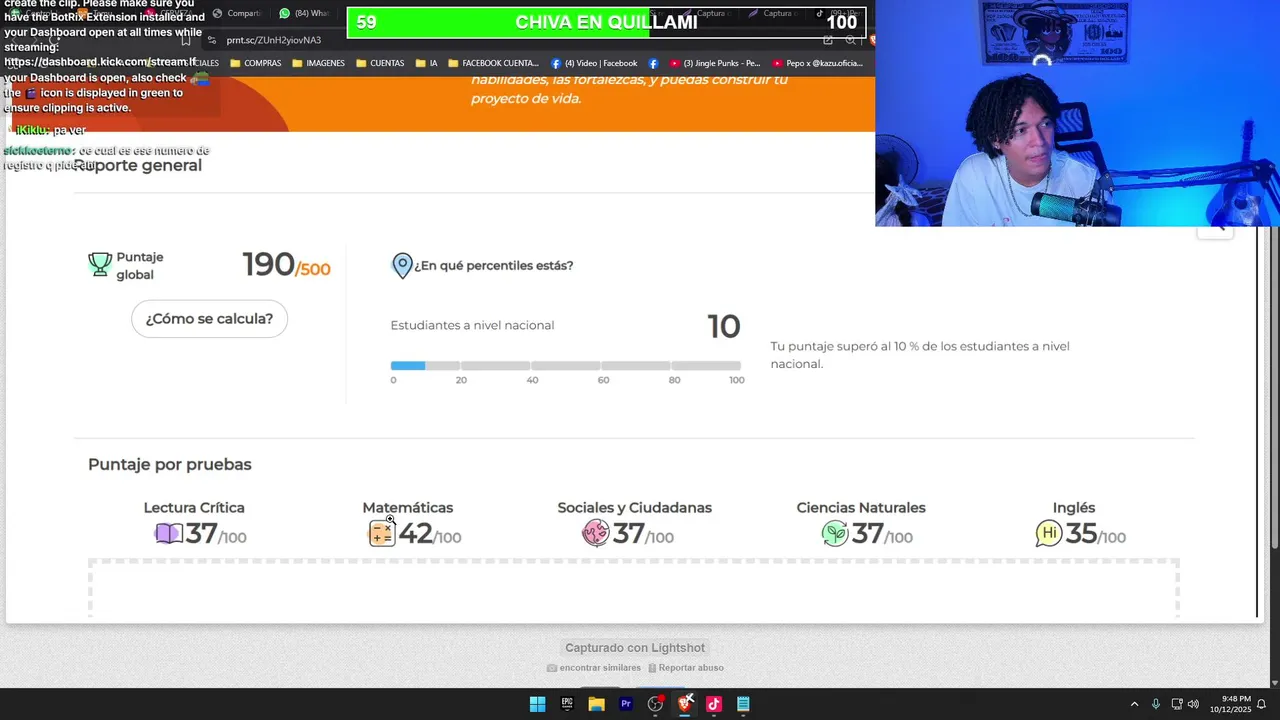Click 'Estudiantes a nivel nacional' label

coord(472,325)
